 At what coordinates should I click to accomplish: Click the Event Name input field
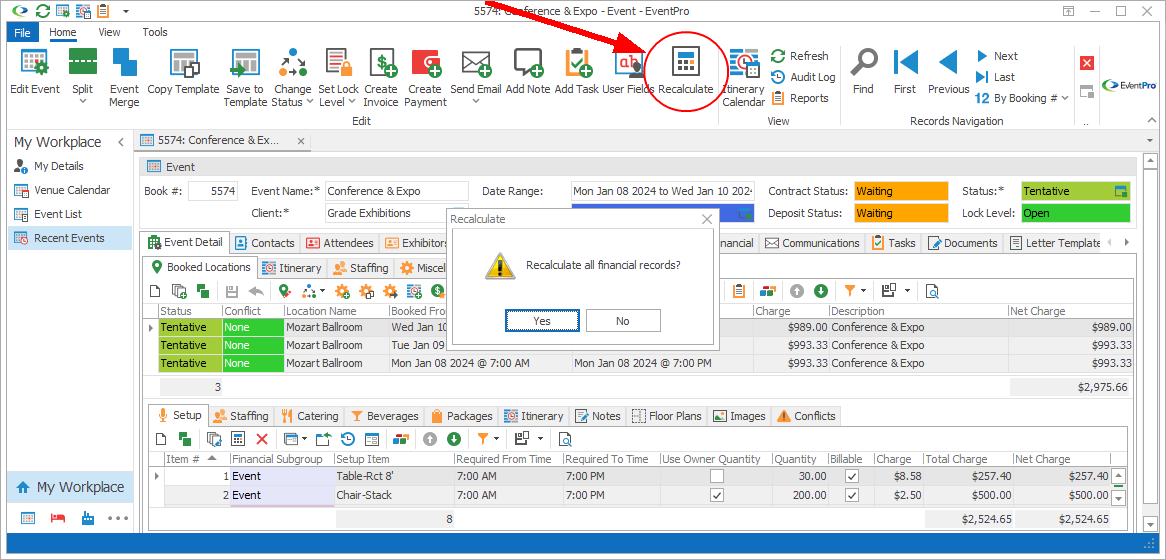click(397, 191)
